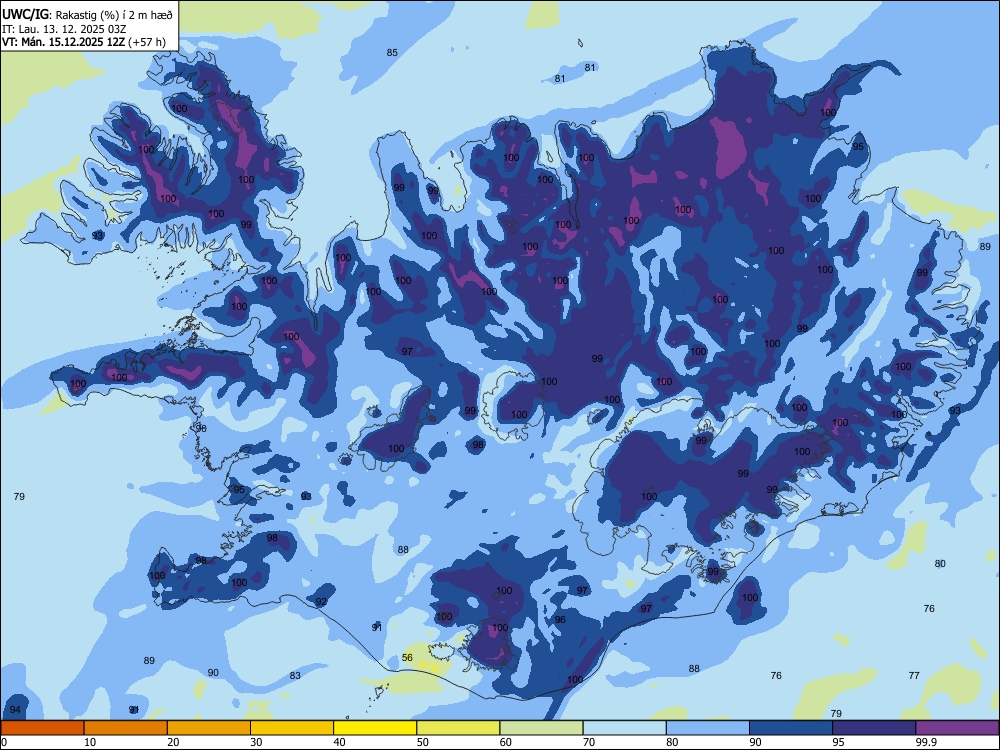Click the humidity value 83 on the map
Image resolution: width=1000 pixels, height=750 pixels.
(x=295, y=675)
